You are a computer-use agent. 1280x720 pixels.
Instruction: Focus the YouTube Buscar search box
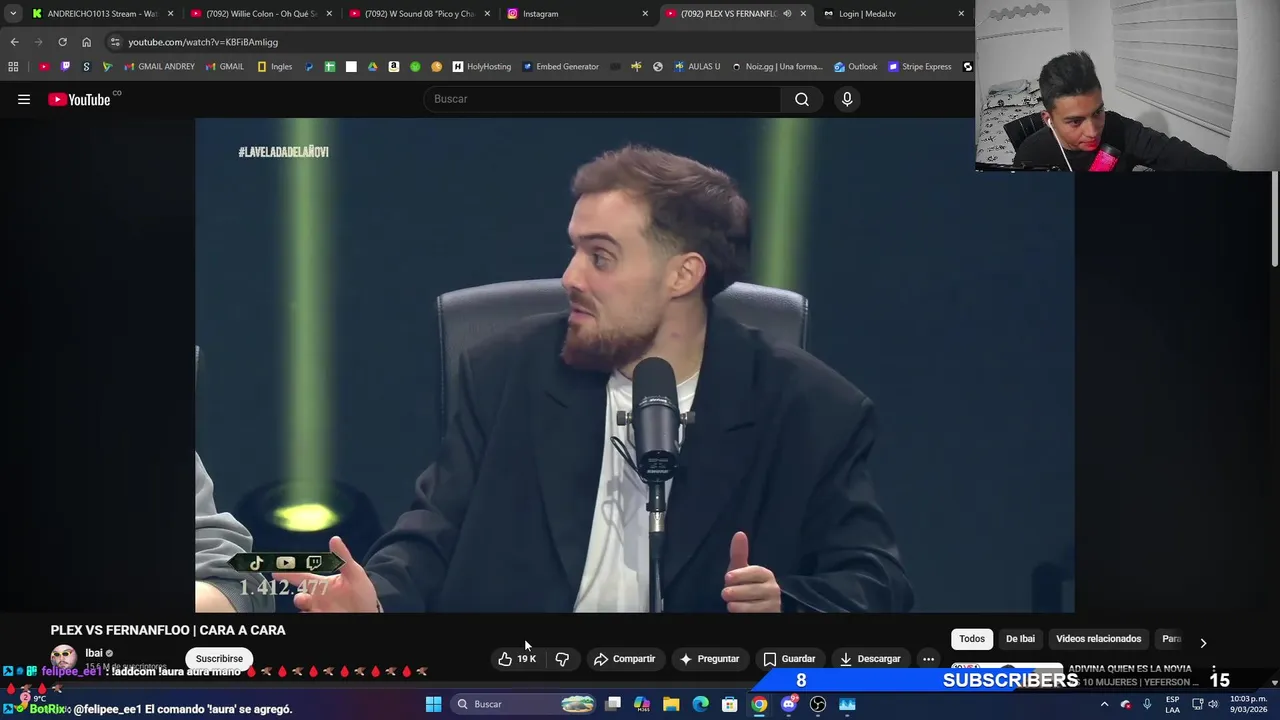pos(603,99)
